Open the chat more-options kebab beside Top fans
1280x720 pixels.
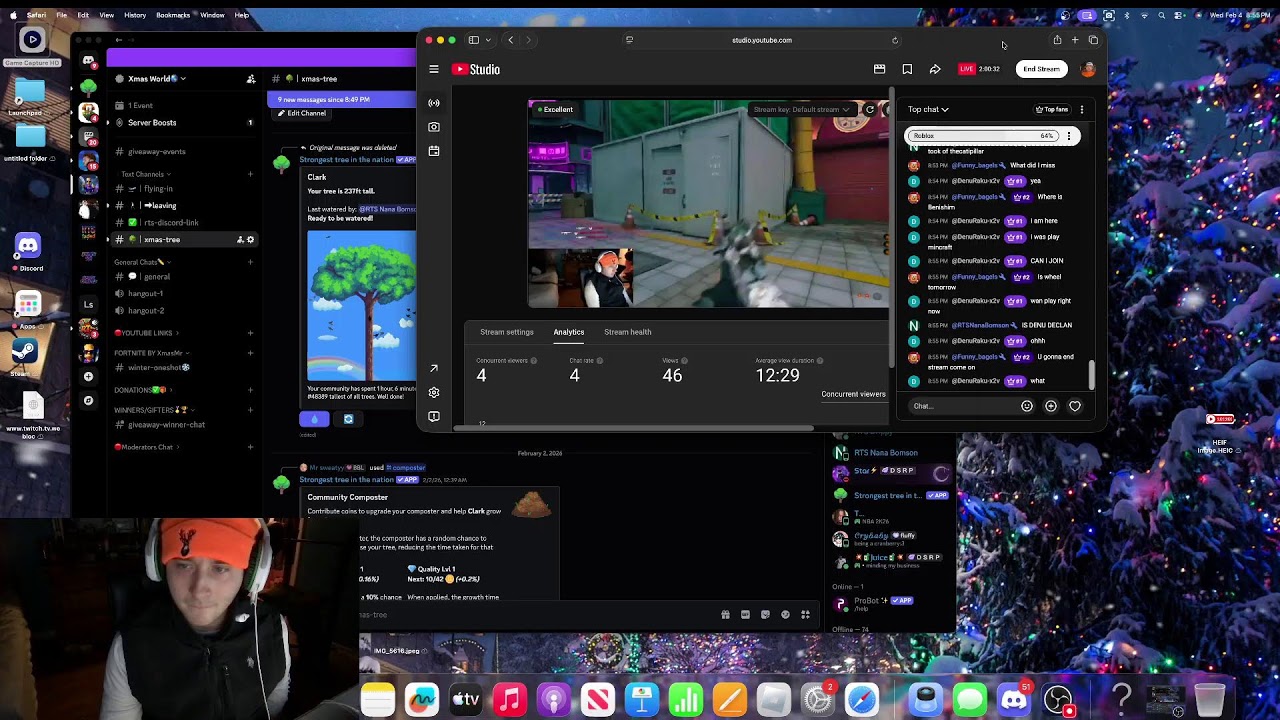1081,109
